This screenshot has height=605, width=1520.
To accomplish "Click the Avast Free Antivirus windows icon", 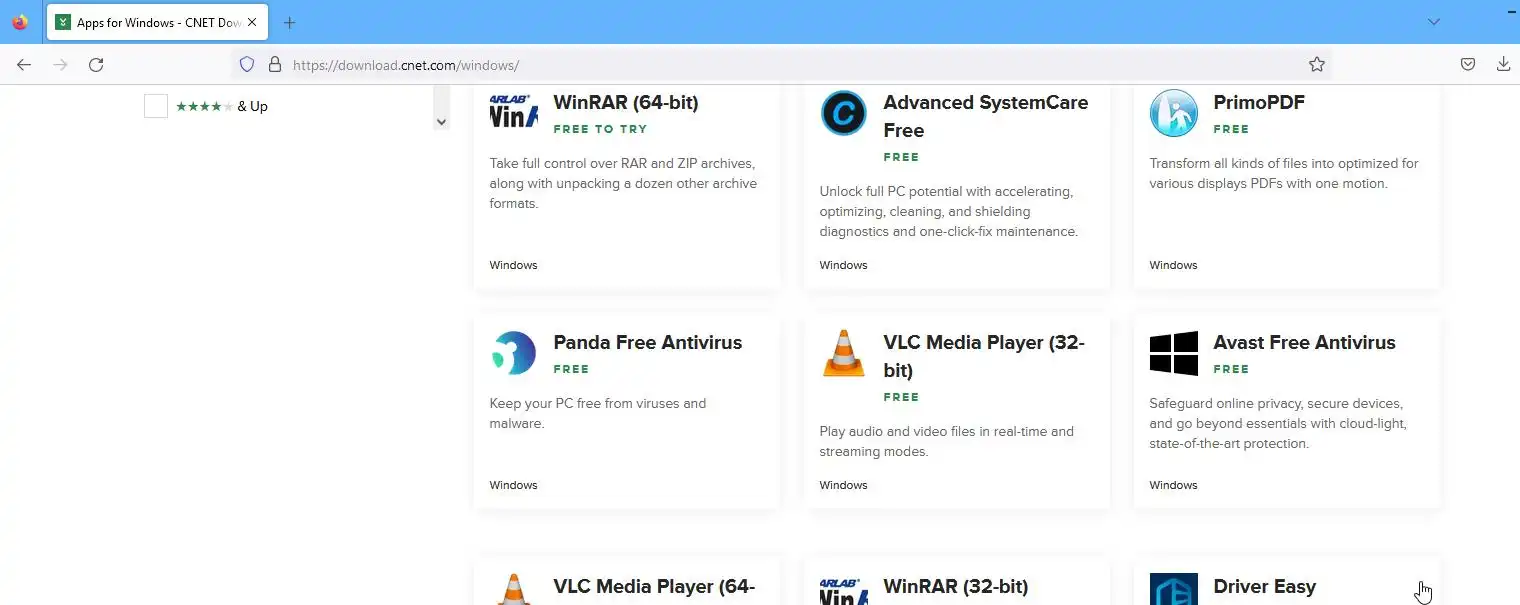I will click(1174, 353).
